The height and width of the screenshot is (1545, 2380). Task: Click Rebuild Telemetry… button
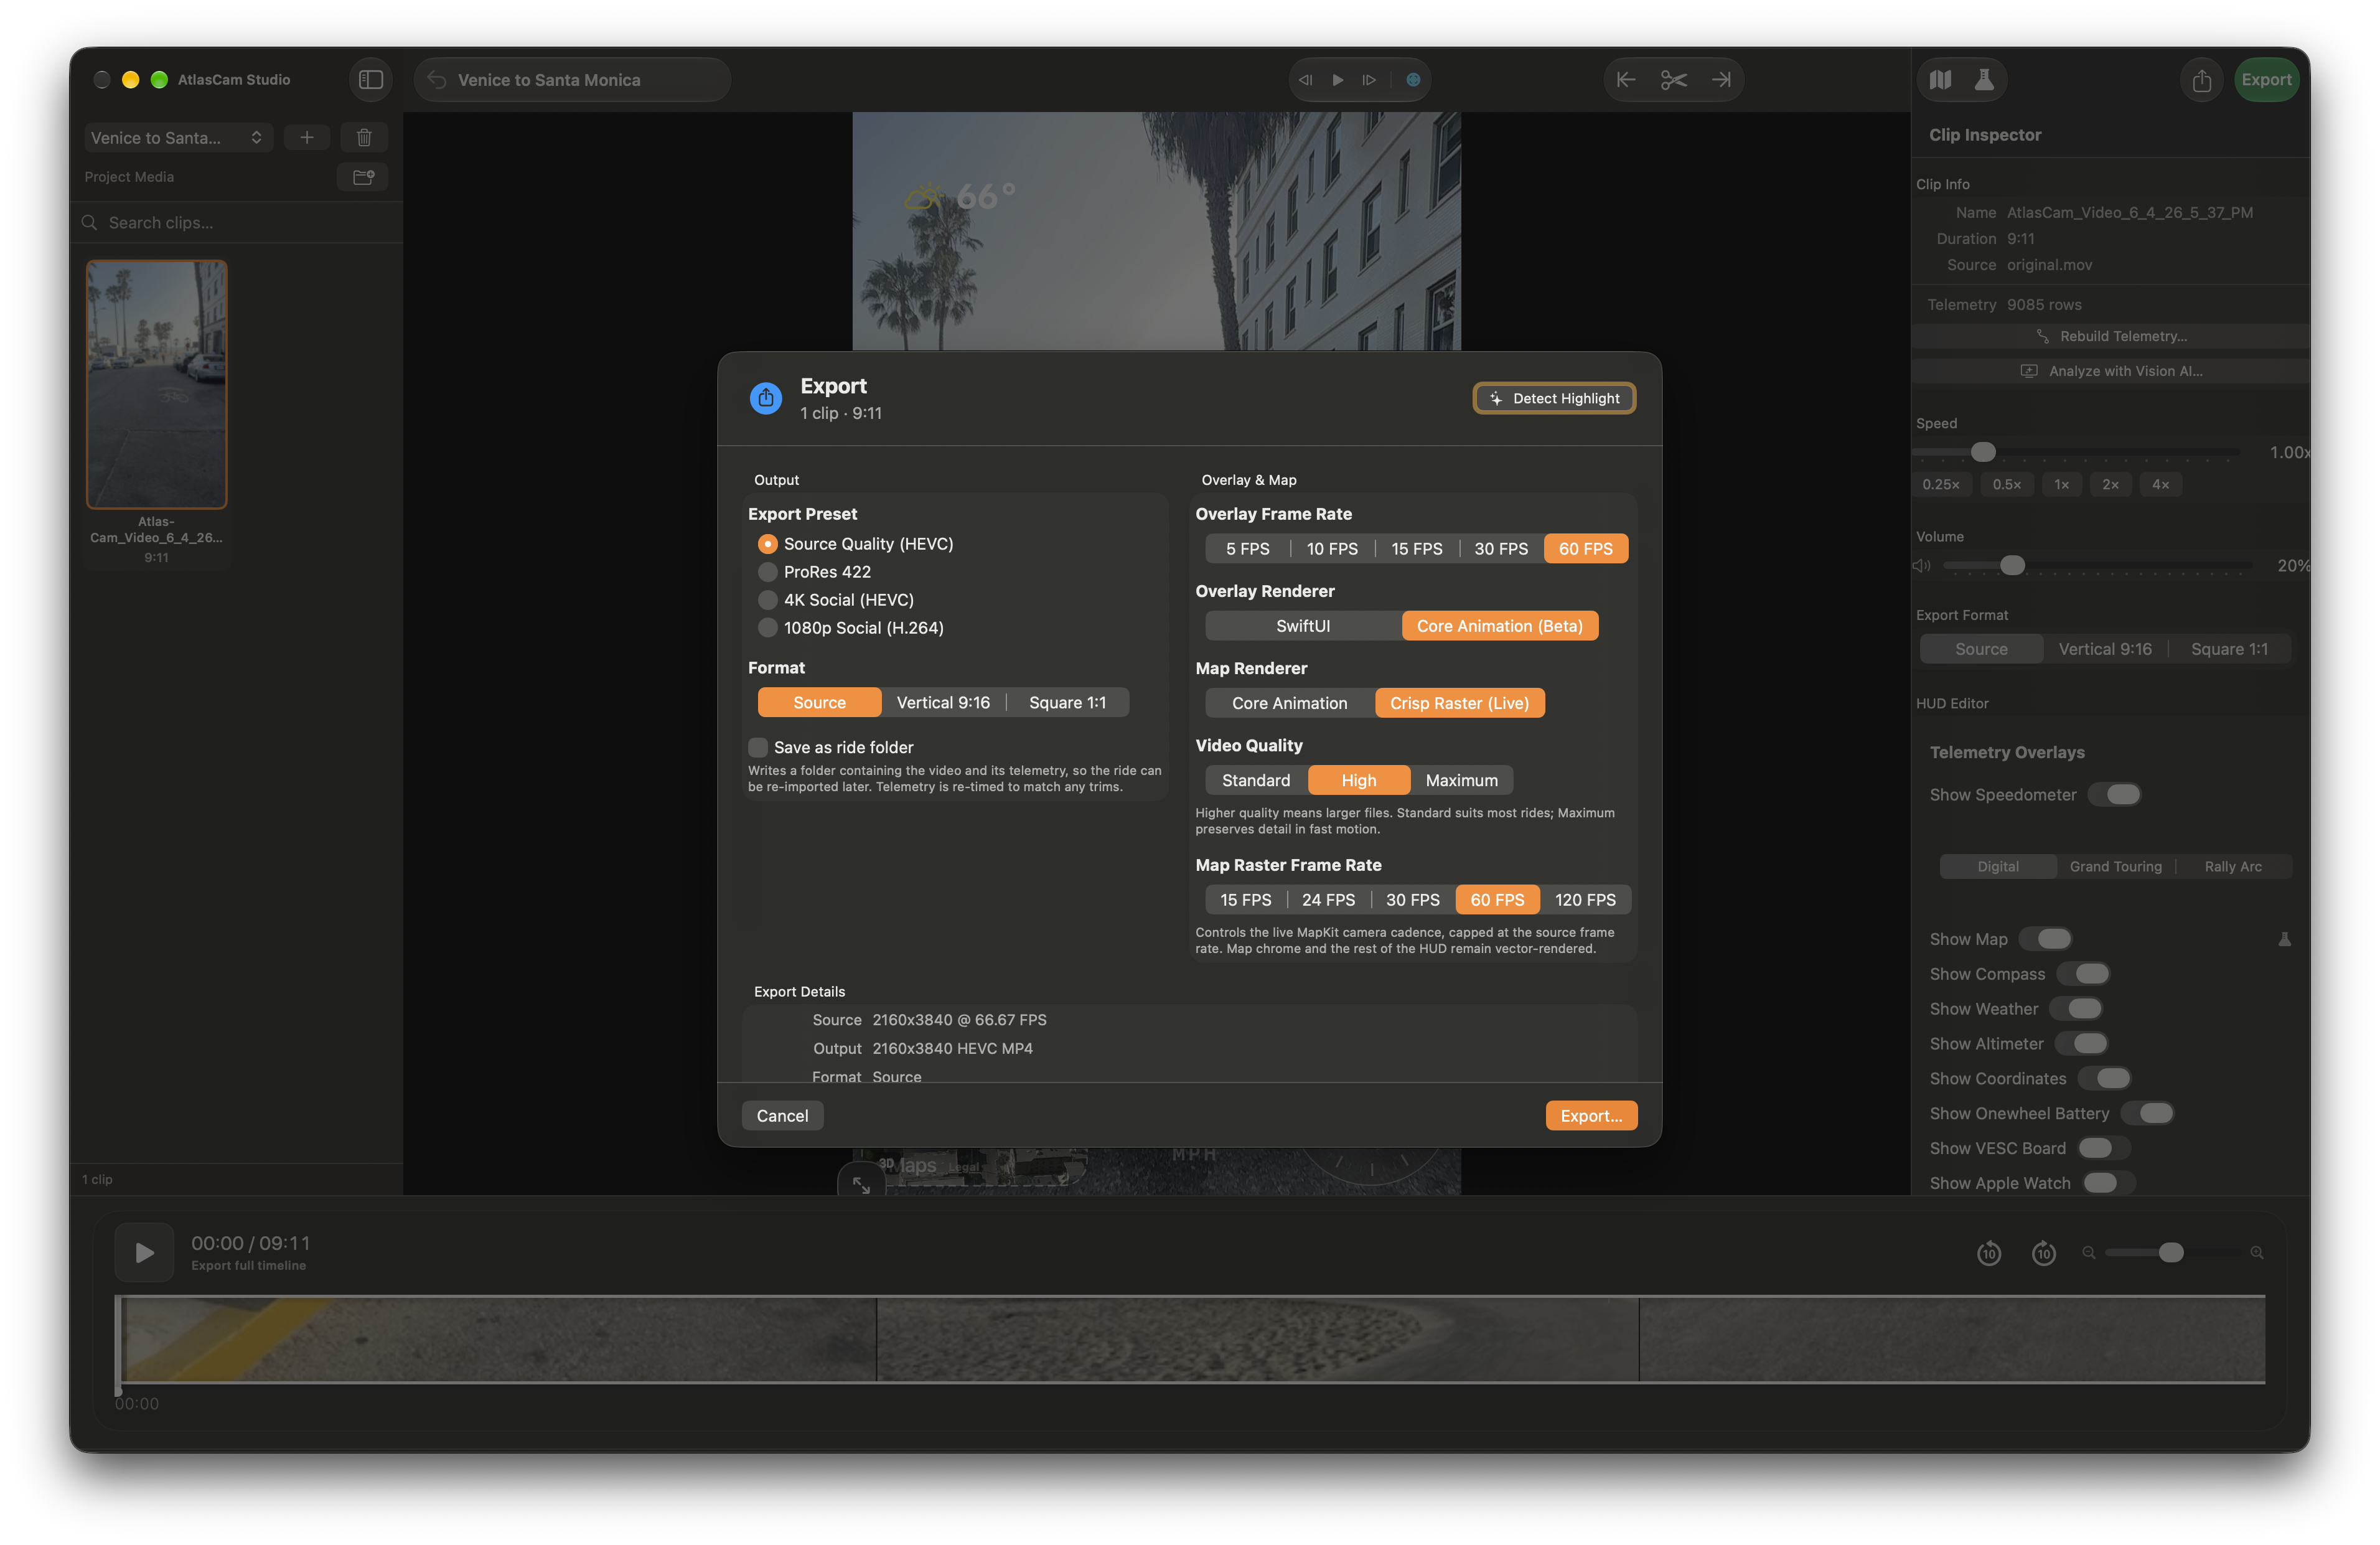2110,336
